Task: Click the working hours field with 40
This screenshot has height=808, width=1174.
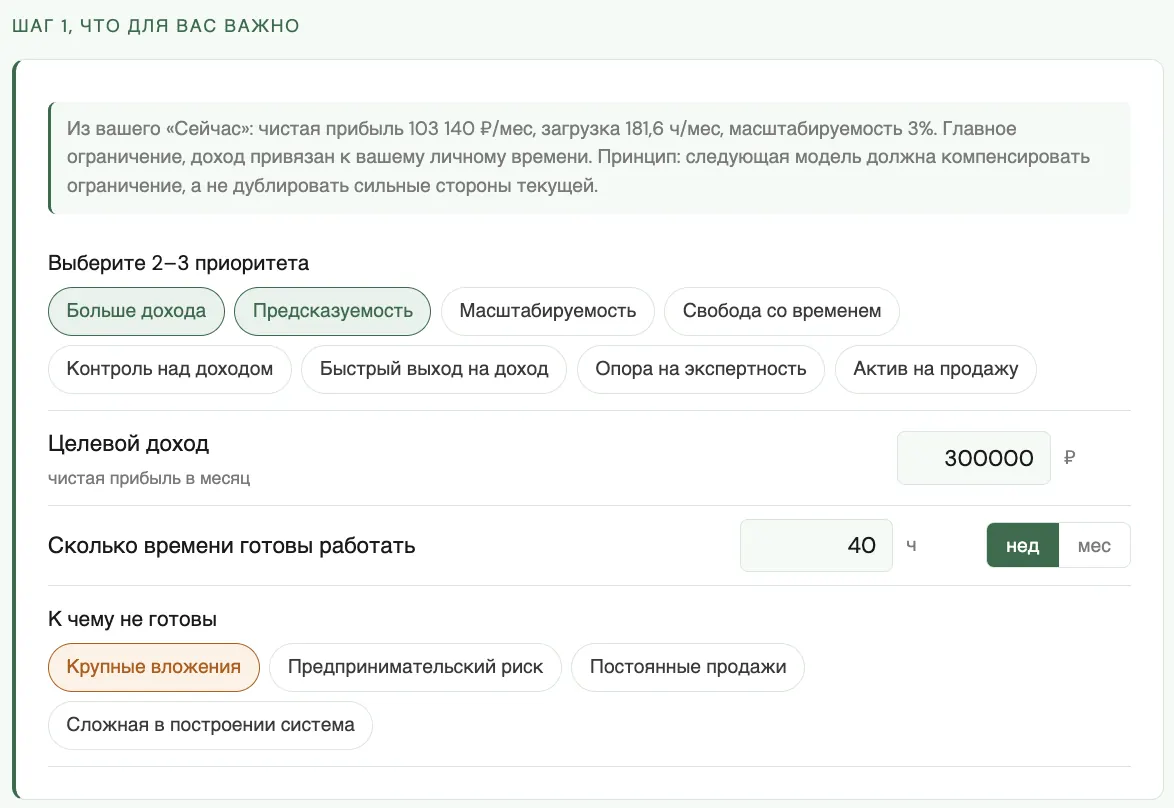Action: pyautogui.click(x=816, y=546)
